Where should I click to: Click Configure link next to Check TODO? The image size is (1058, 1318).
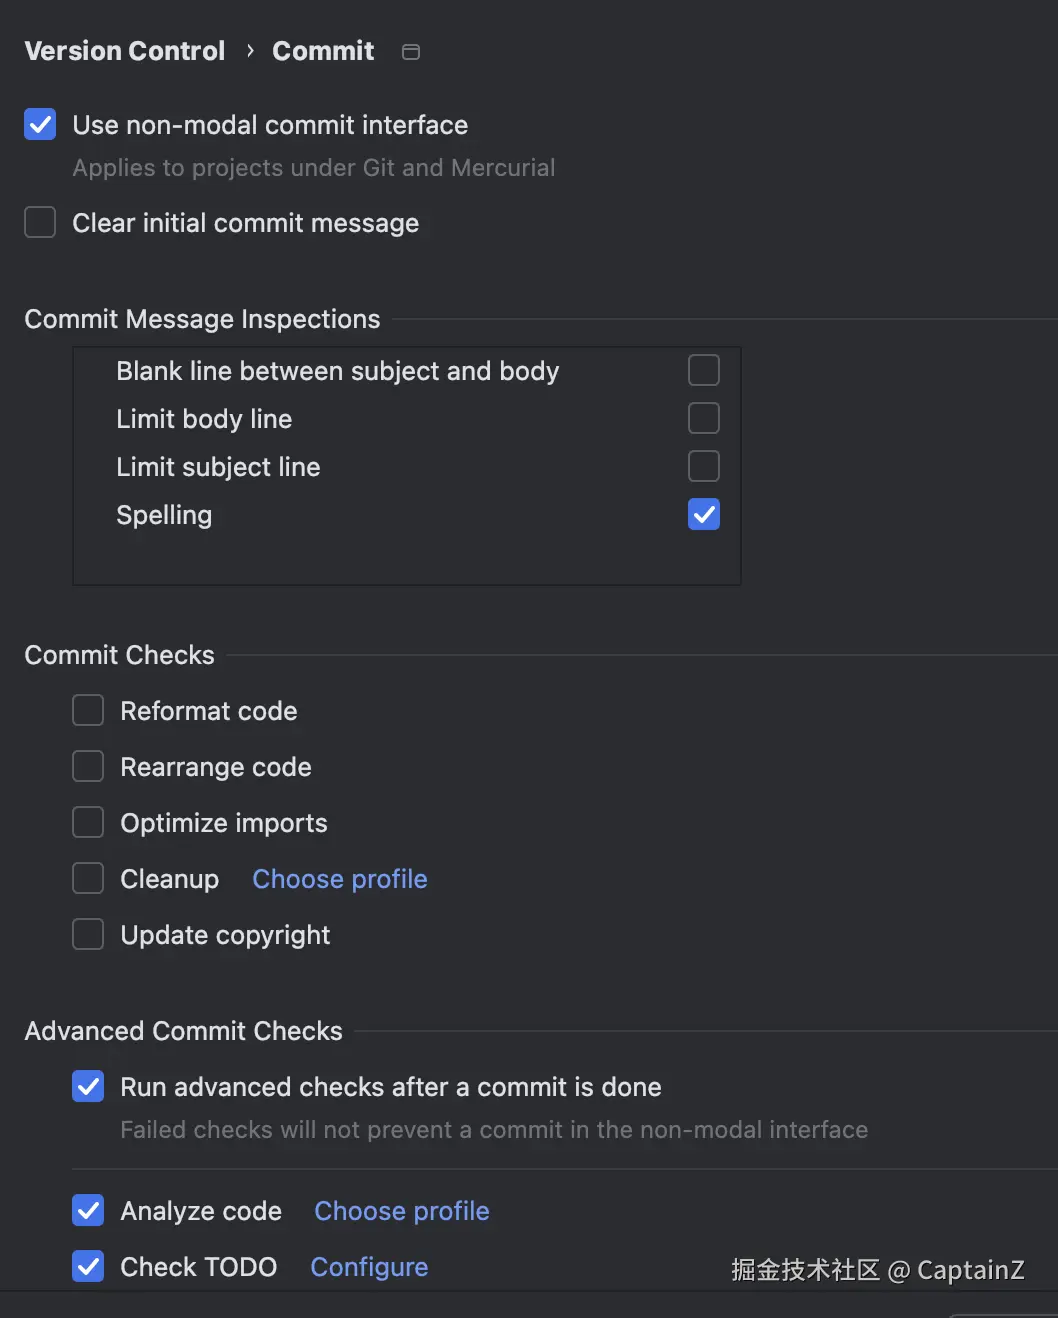point(369,1267)
